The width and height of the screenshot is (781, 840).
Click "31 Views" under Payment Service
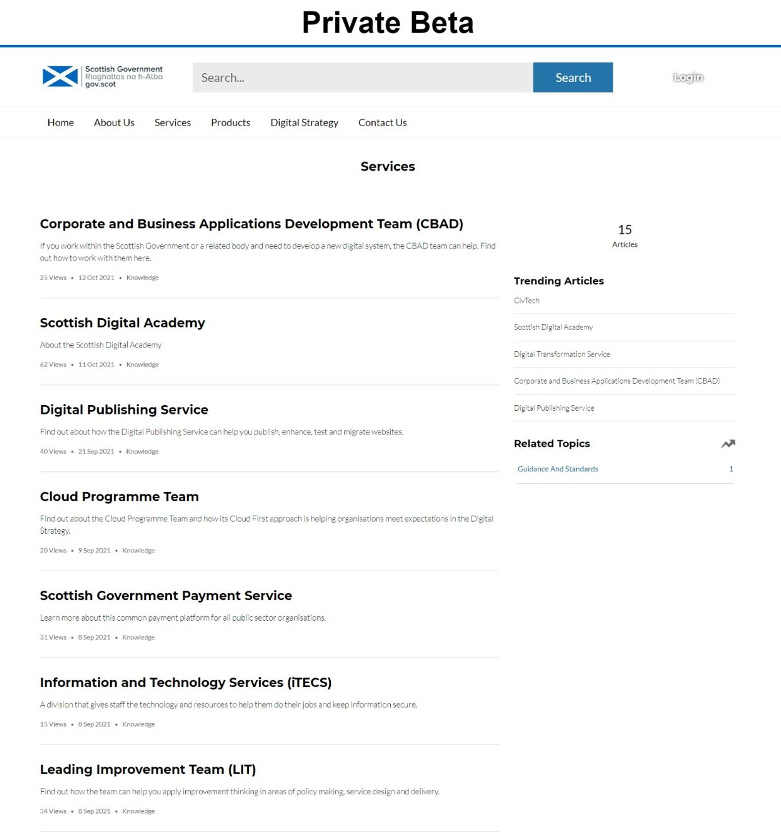(53, 638)
